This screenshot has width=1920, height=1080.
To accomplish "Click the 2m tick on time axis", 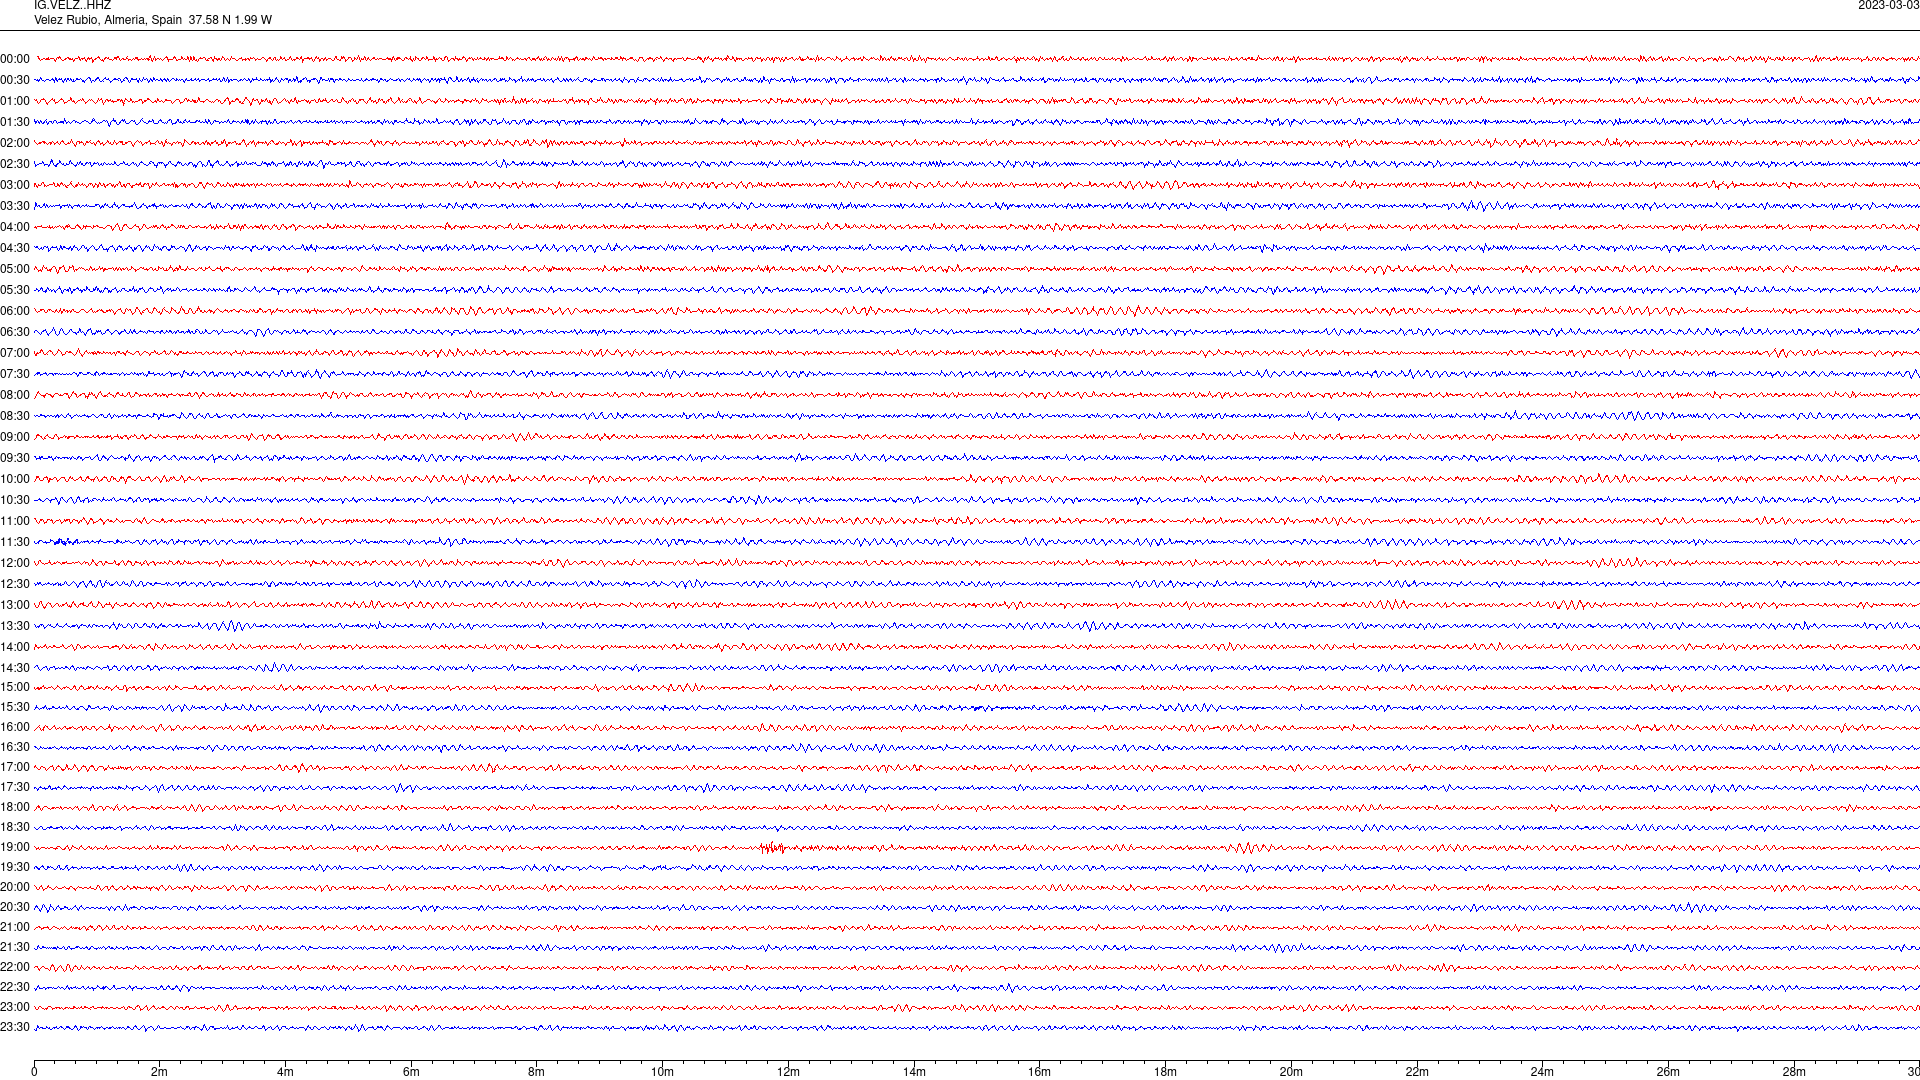I will [x=160, y=1072].
